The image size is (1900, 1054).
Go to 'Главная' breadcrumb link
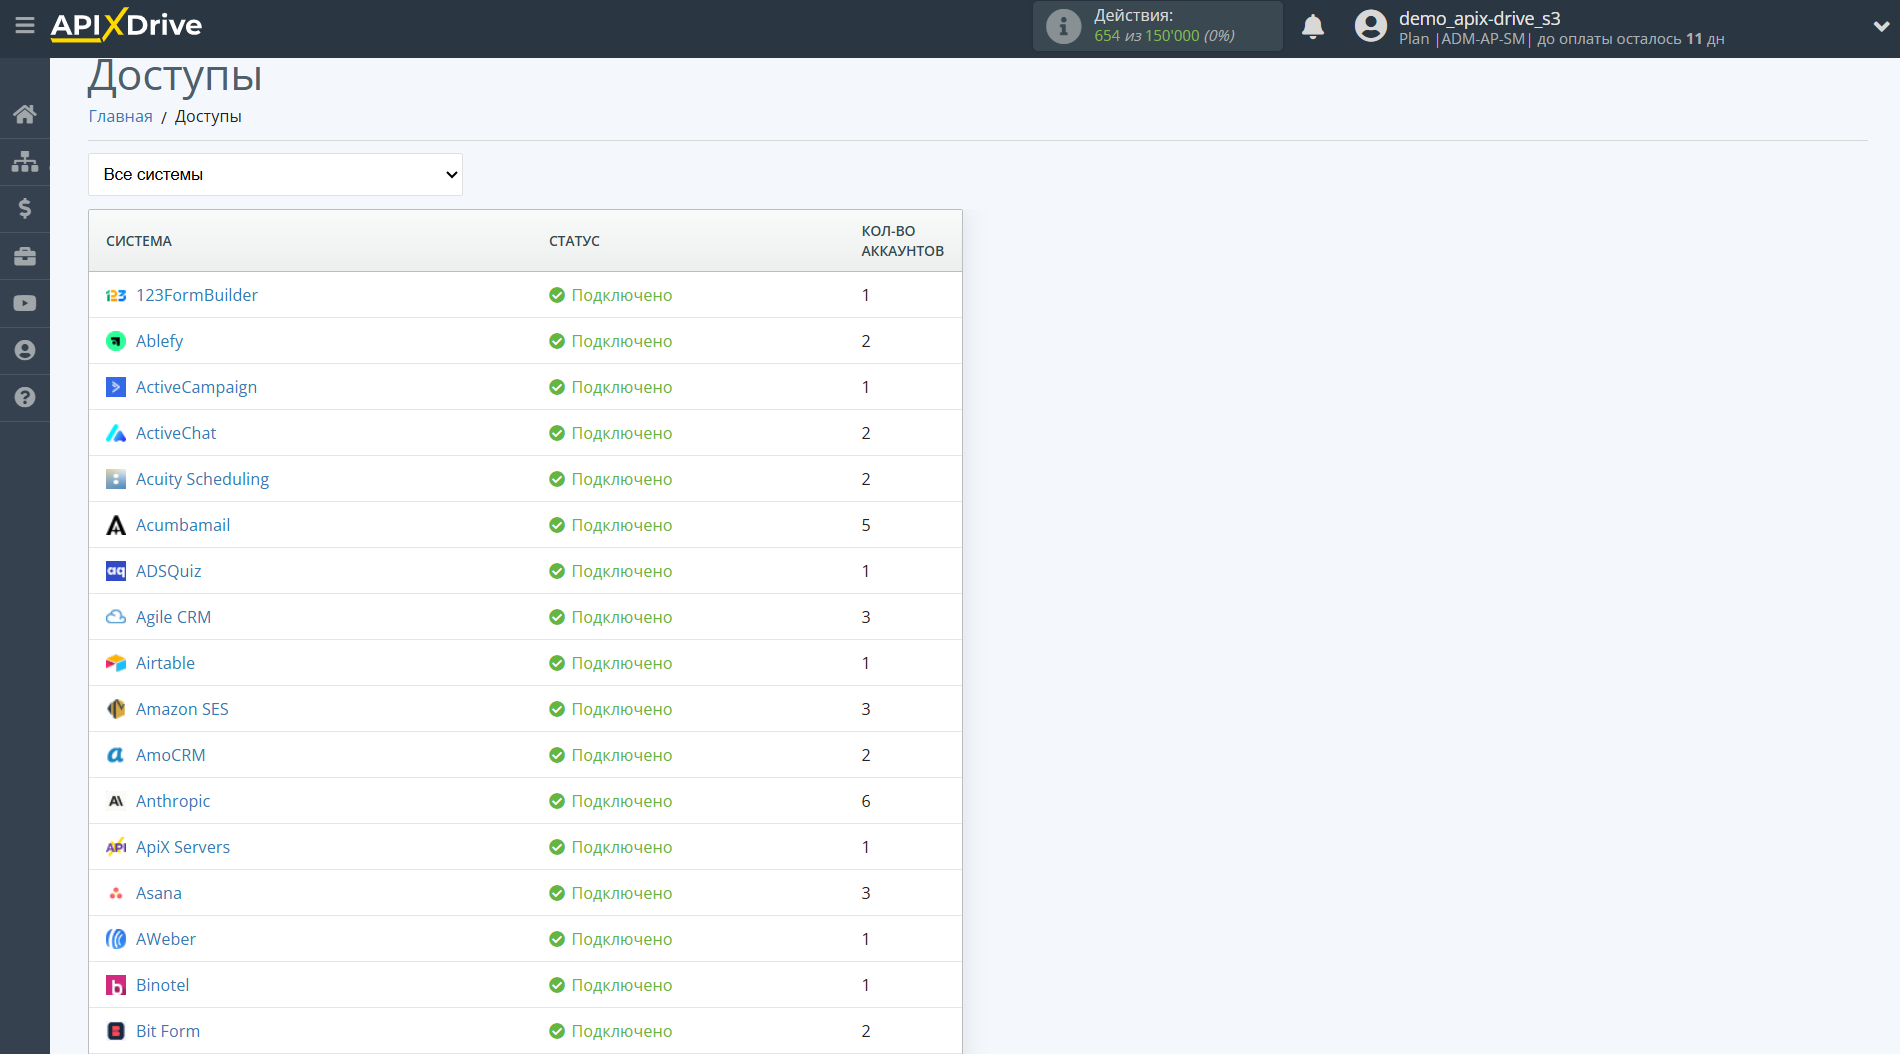[120, 116]
